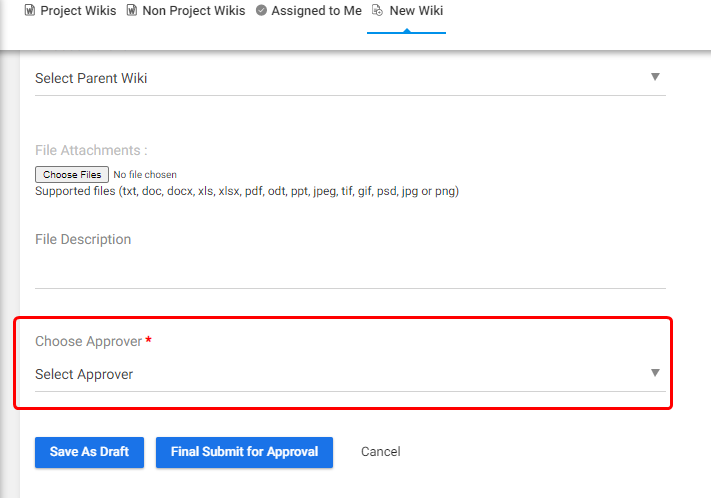Go to Assigned to Me tab
Screen dimensions: 711x498
(x=309, y=10)
